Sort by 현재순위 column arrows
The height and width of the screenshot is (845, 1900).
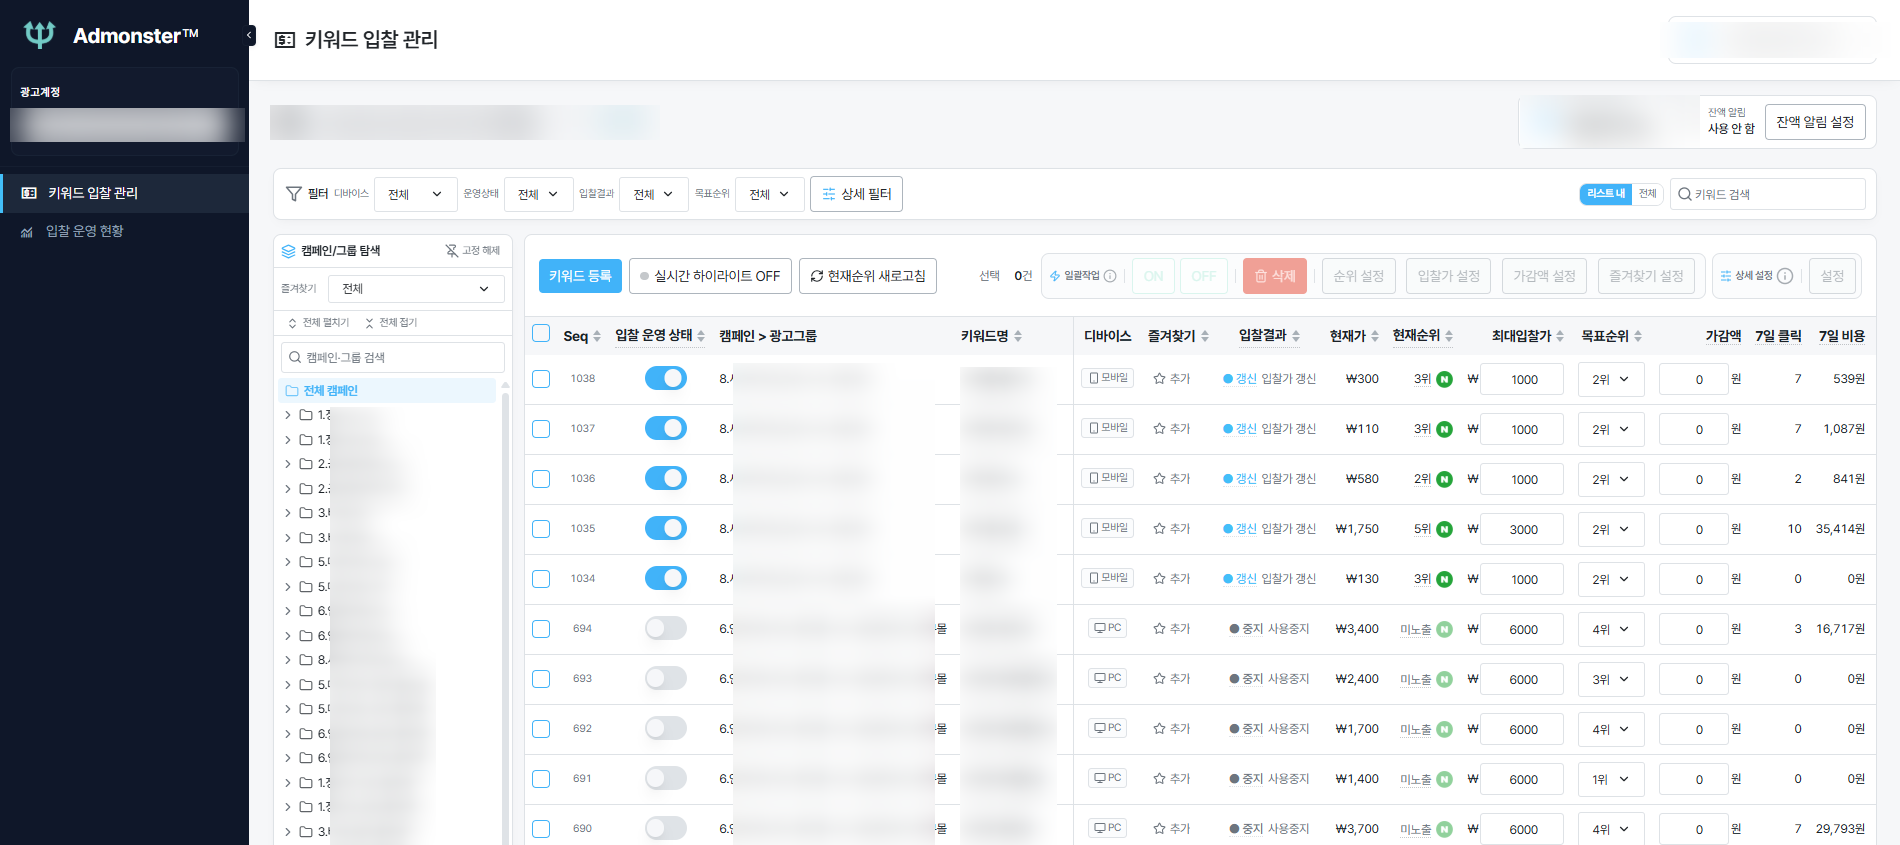click(x=1449, y=336)
